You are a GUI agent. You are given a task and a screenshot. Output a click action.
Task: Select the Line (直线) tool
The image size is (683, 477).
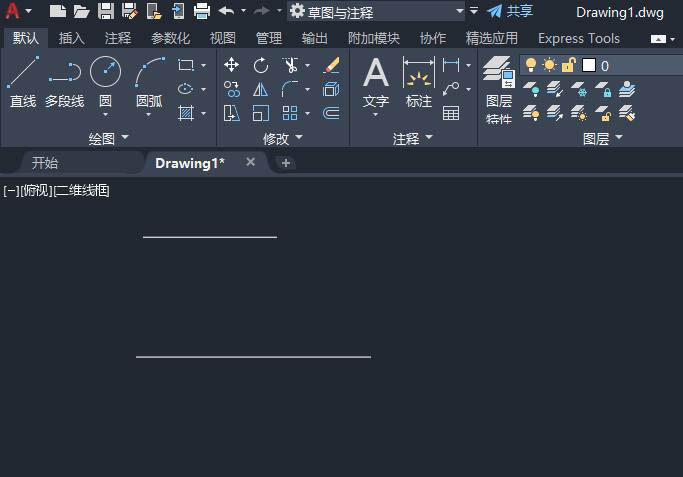[x=23, y=82]
